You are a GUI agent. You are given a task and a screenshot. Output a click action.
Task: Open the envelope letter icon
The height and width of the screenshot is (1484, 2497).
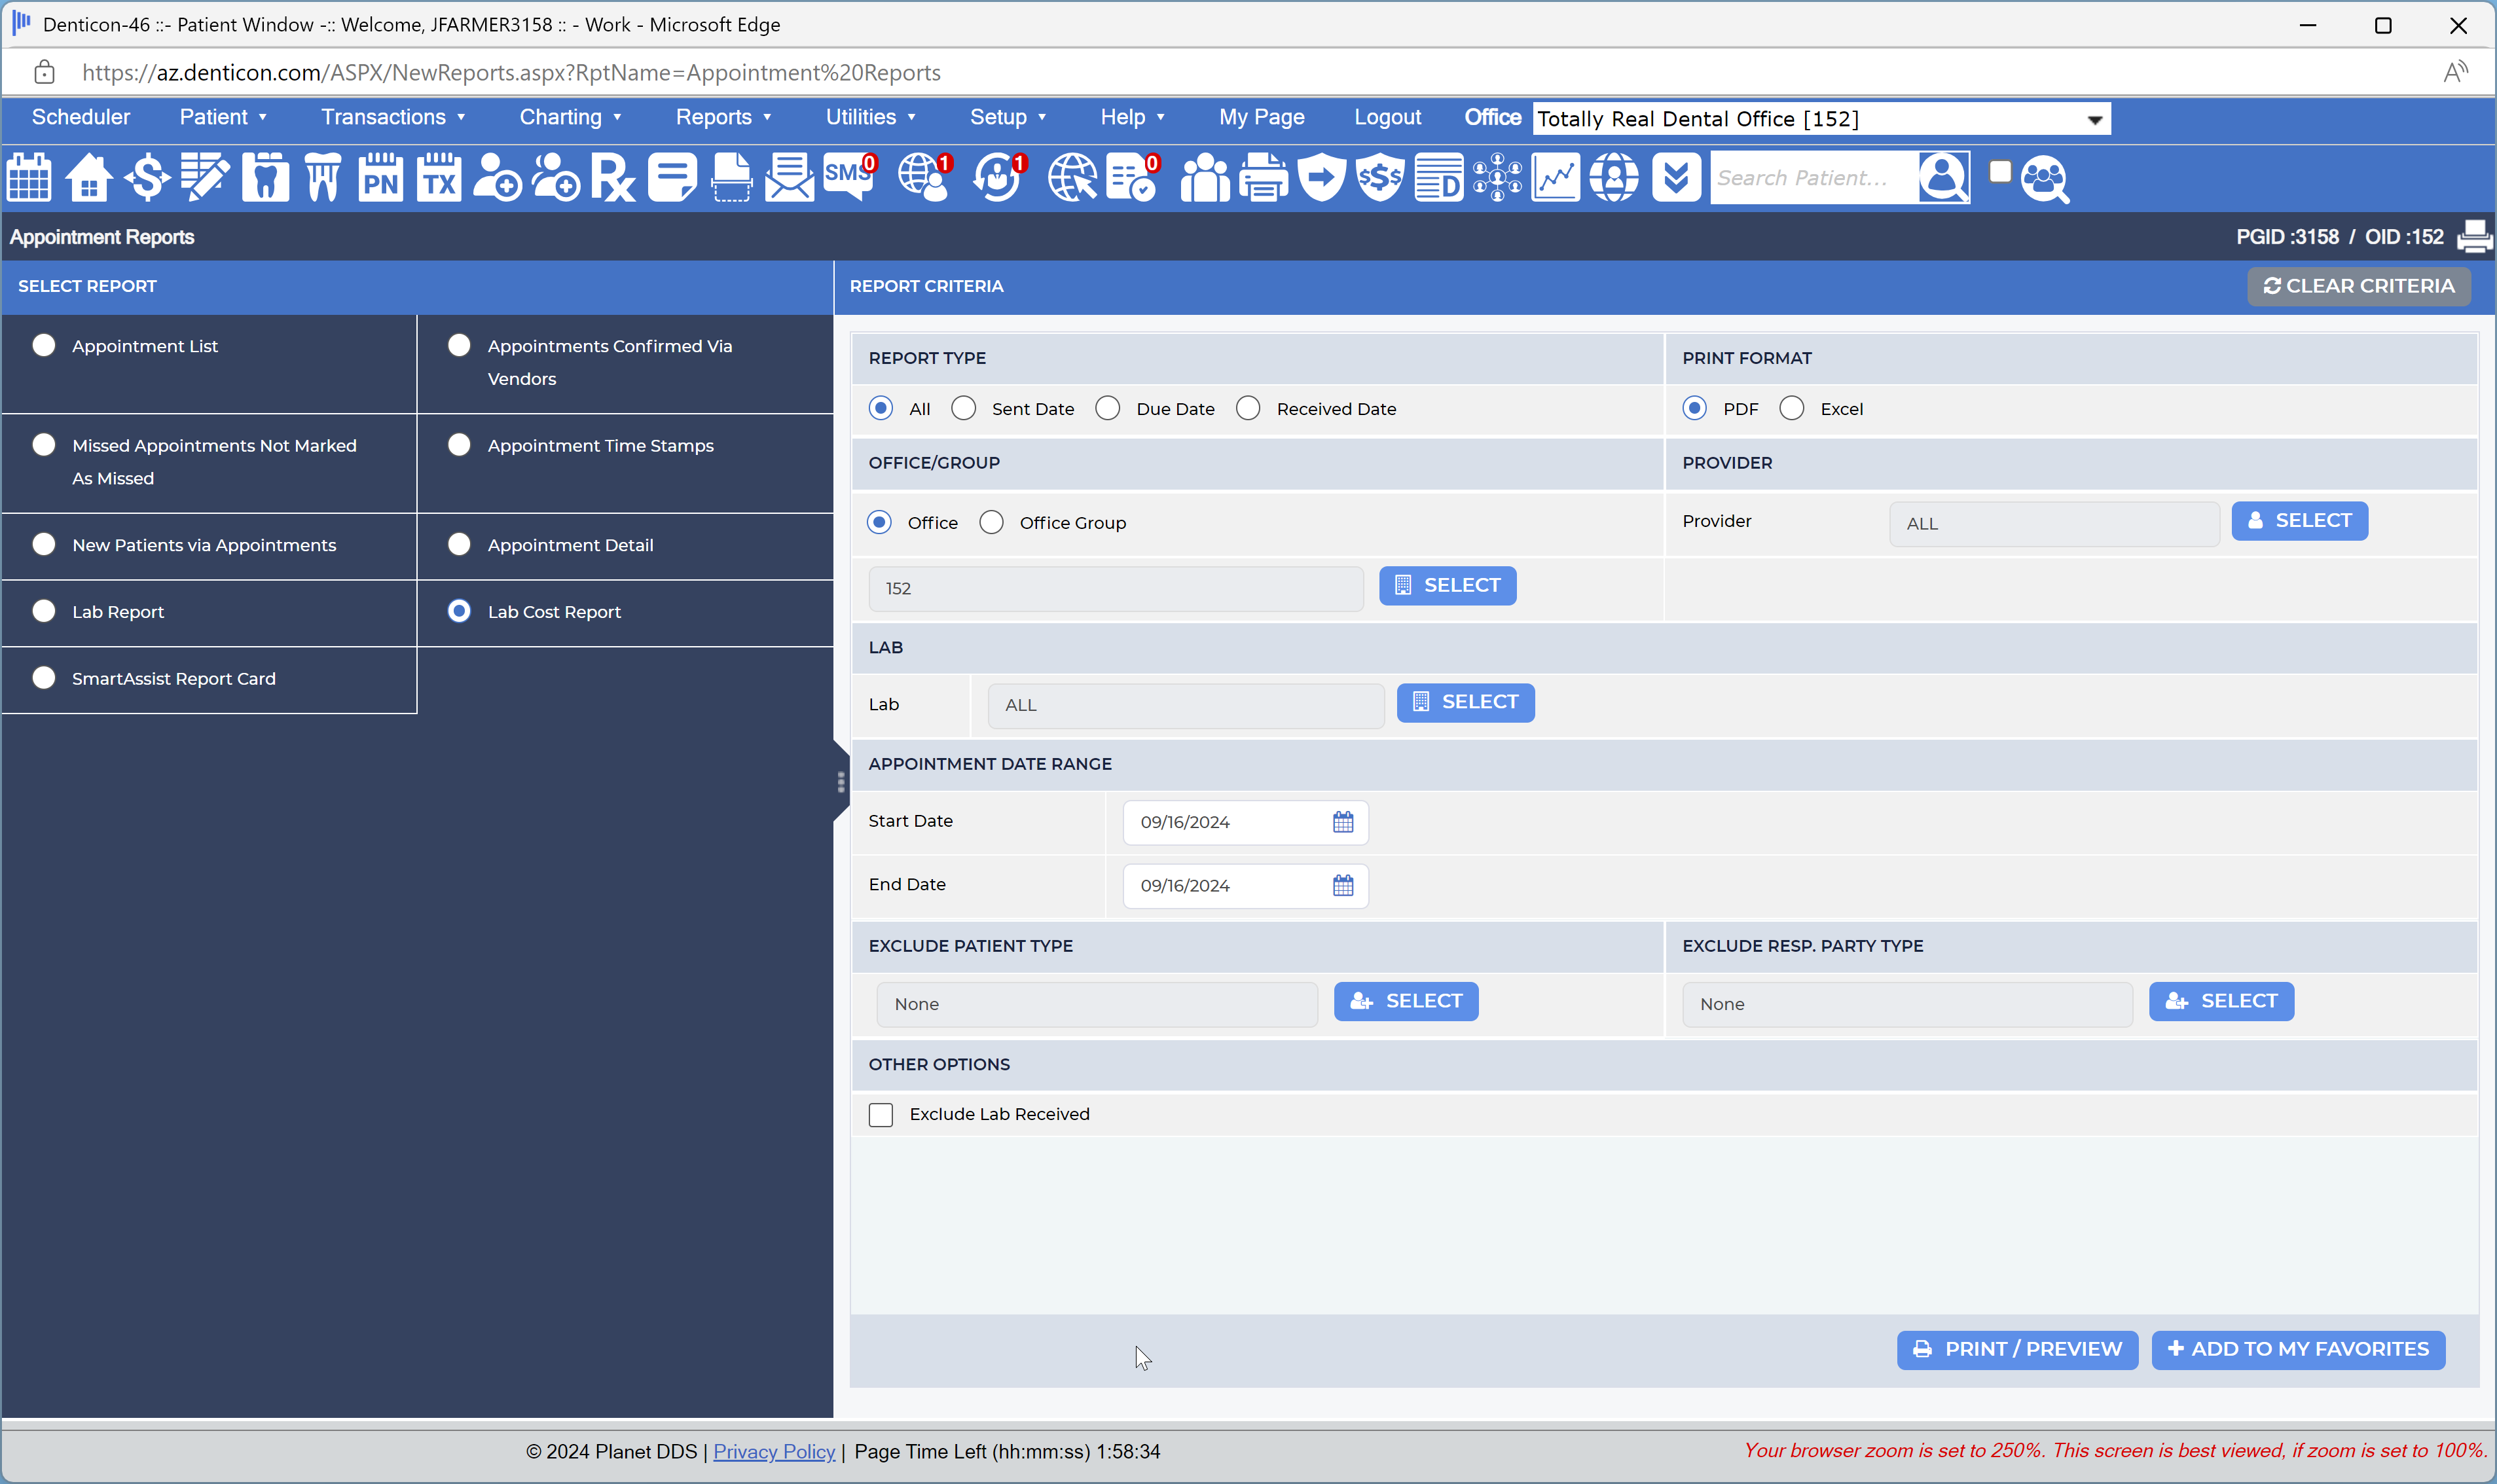(789, 178)
